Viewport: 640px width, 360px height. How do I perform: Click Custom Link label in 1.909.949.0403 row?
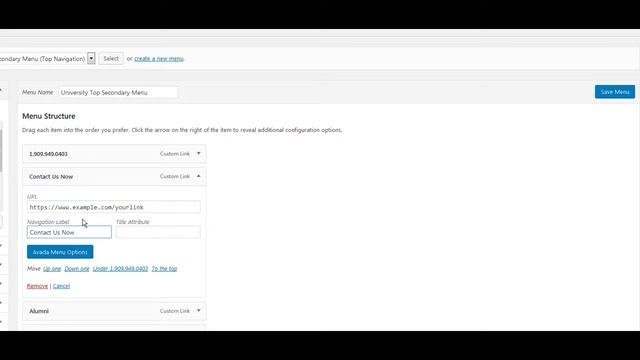[175, 154]
